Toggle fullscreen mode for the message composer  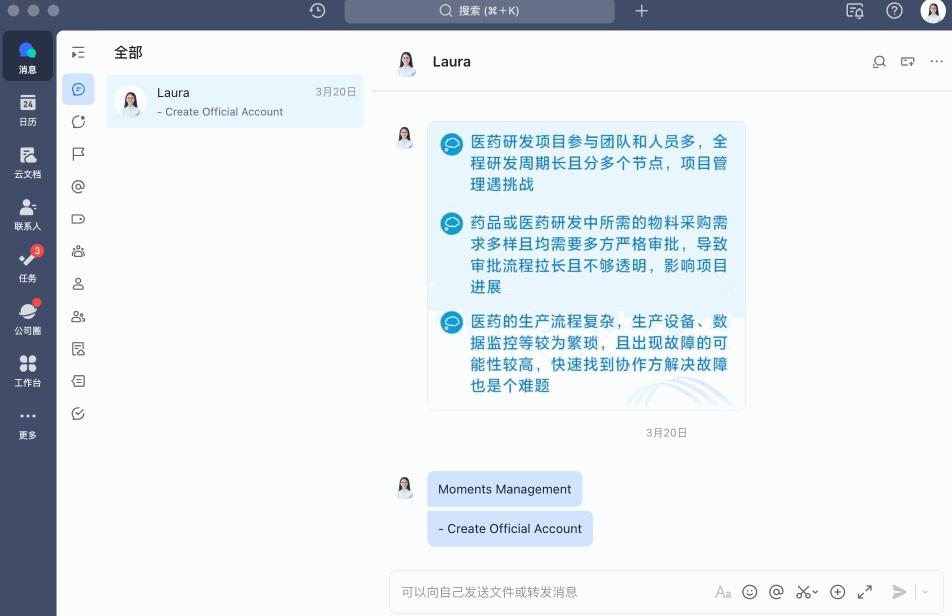click(x=864, y=591)
